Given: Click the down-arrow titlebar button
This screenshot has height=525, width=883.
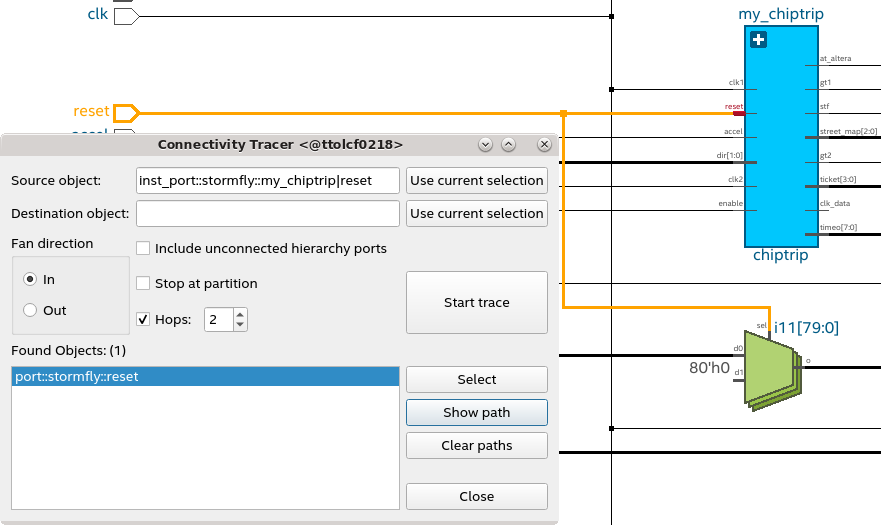Looking at the screenshot, I should click(x=485, y=145).
